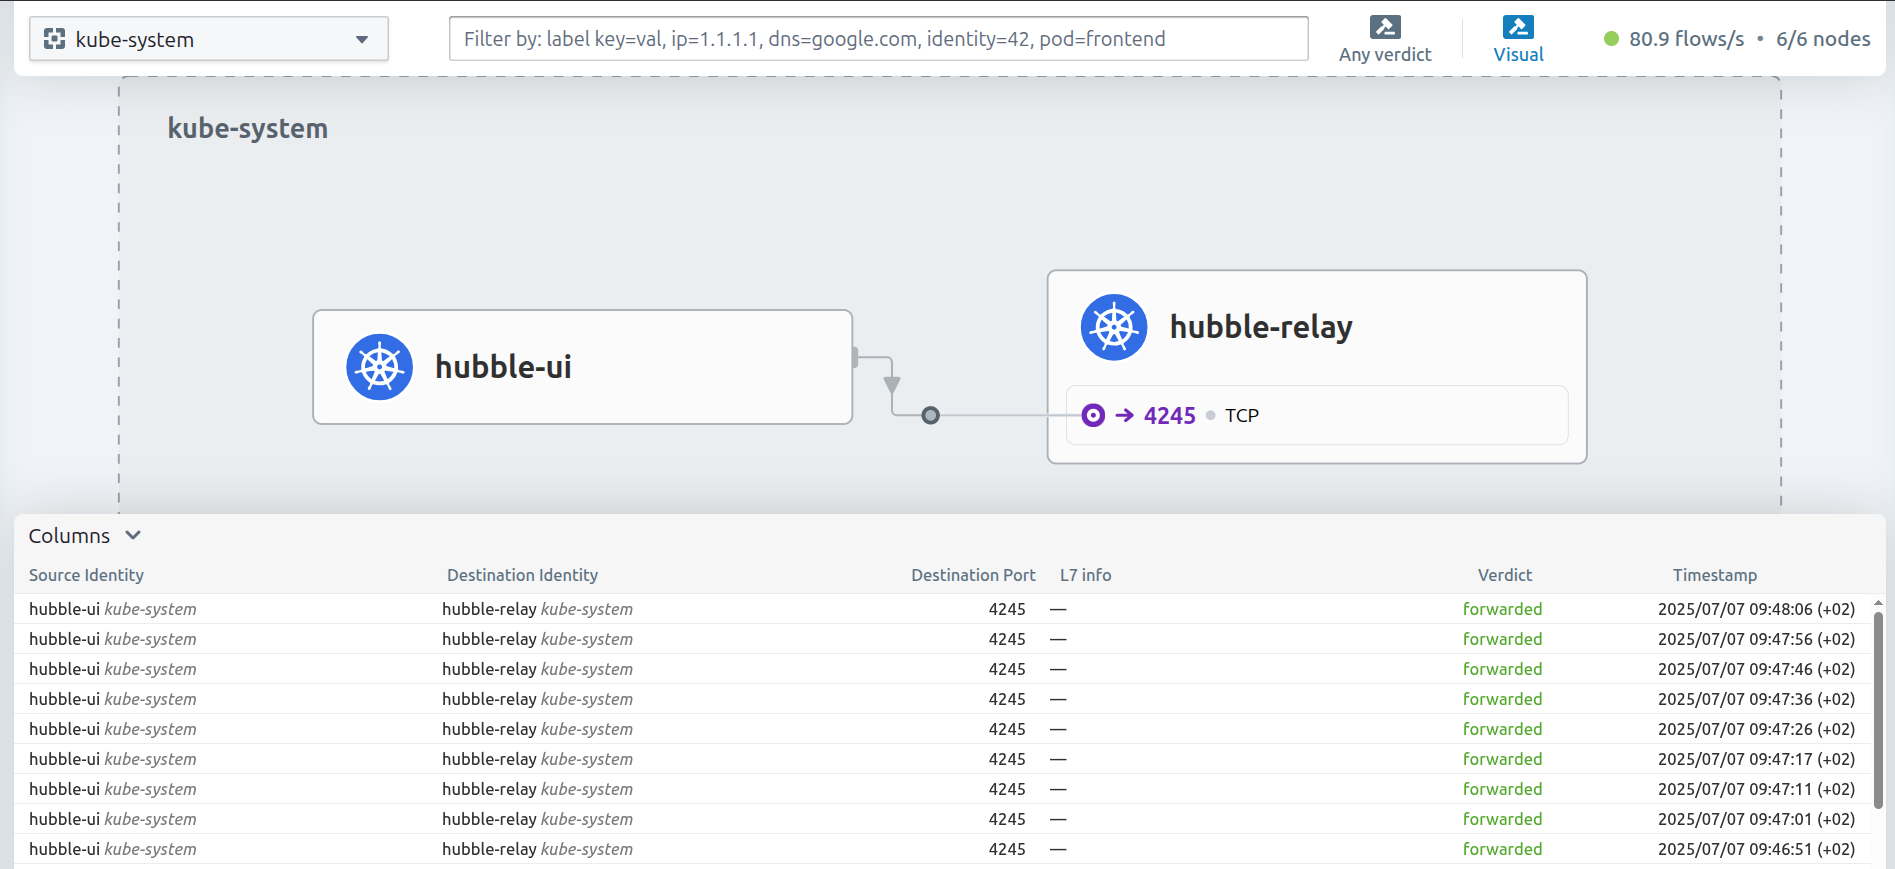
Task: Click forwarded verdict in the 09:47:46 row
Action: tap(1502, 669)
